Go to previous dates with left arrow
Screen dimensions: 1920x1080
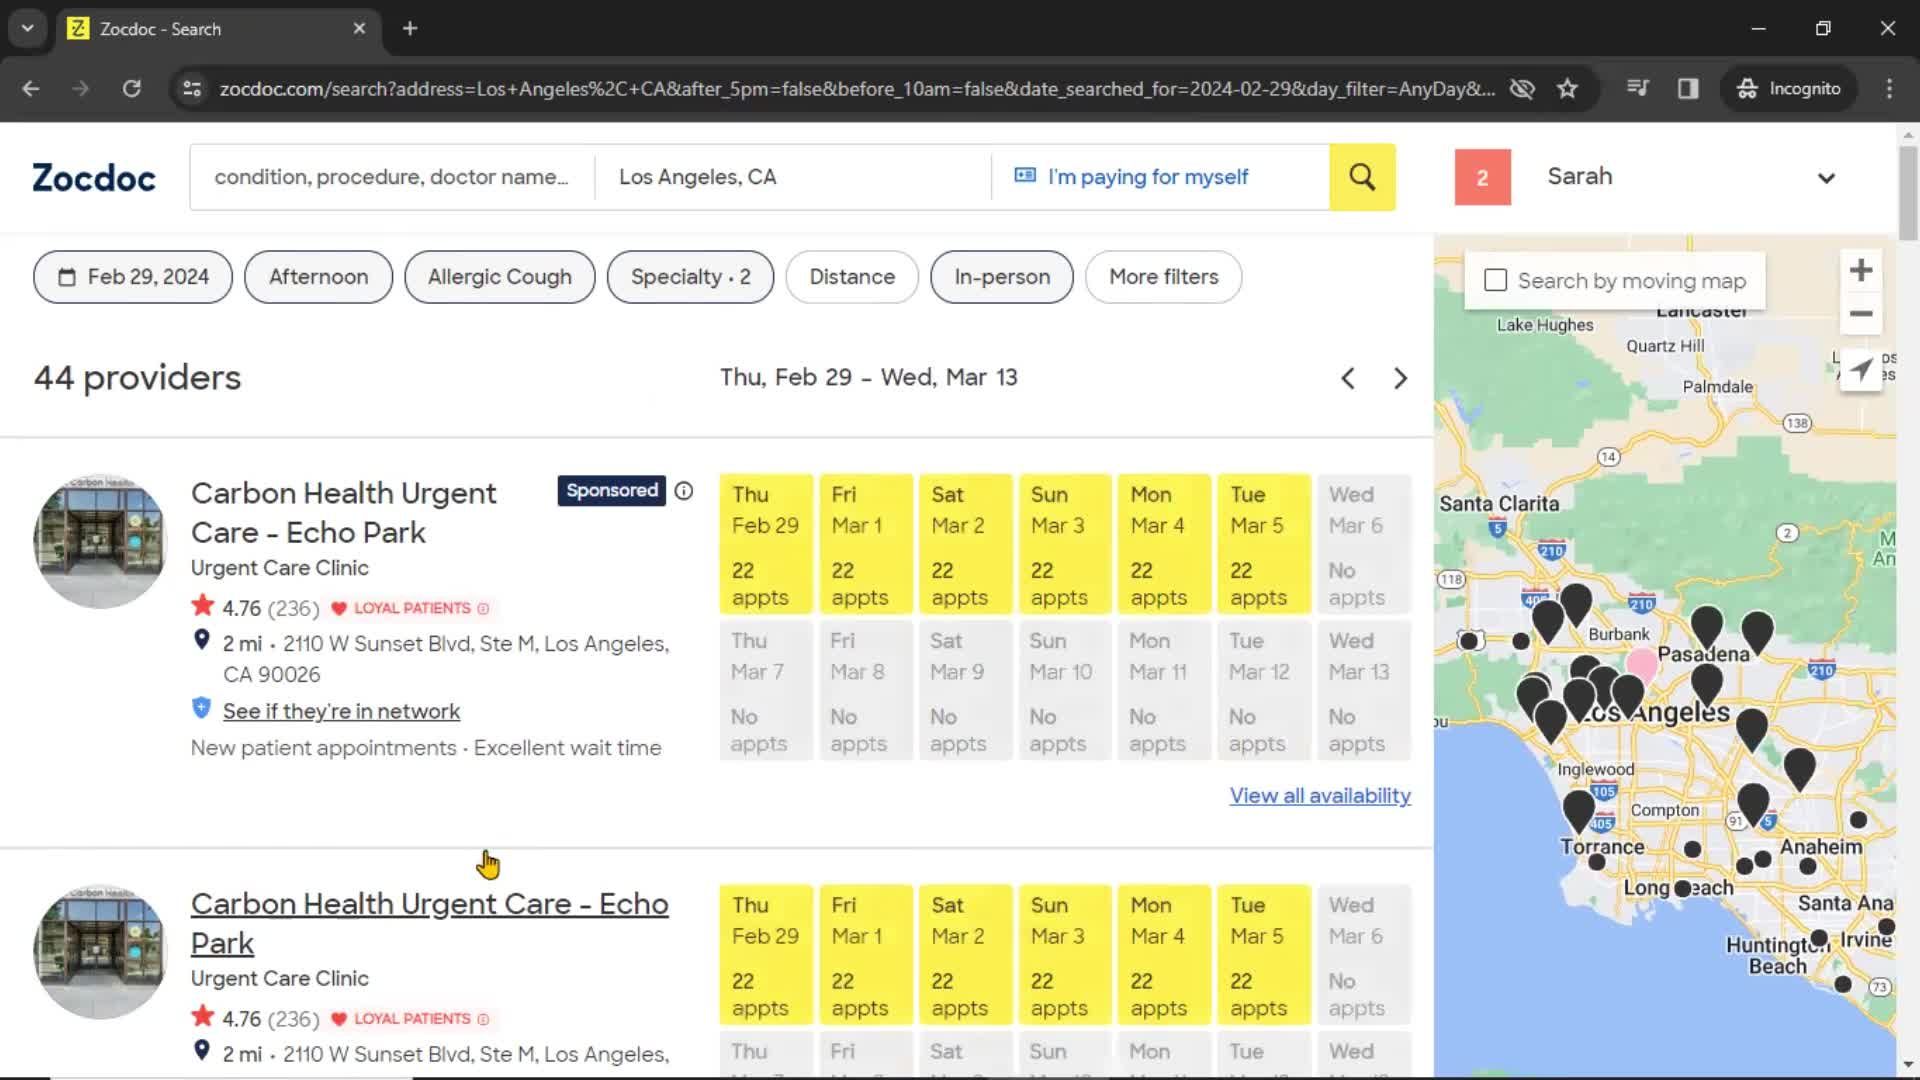(1348, 378)
